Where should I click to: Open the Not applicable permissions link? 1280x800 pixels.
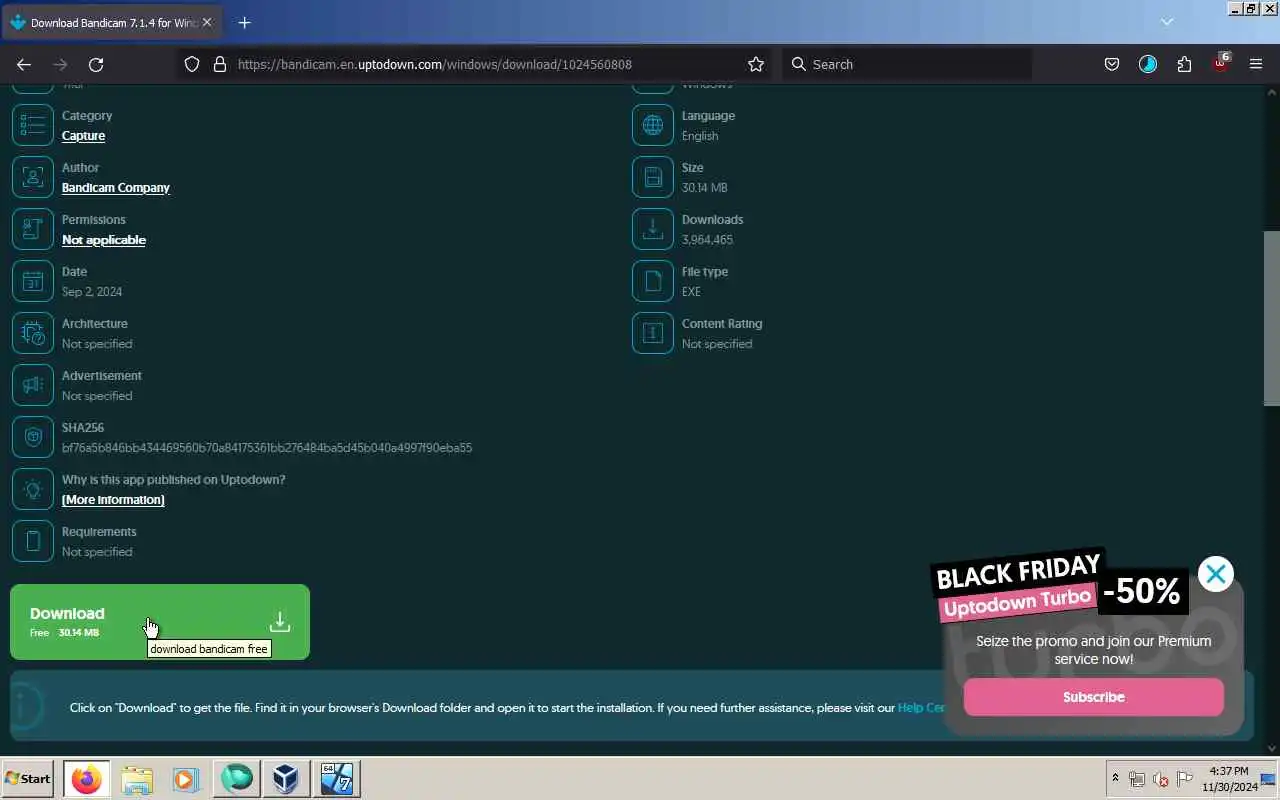(x=104, y=240)
